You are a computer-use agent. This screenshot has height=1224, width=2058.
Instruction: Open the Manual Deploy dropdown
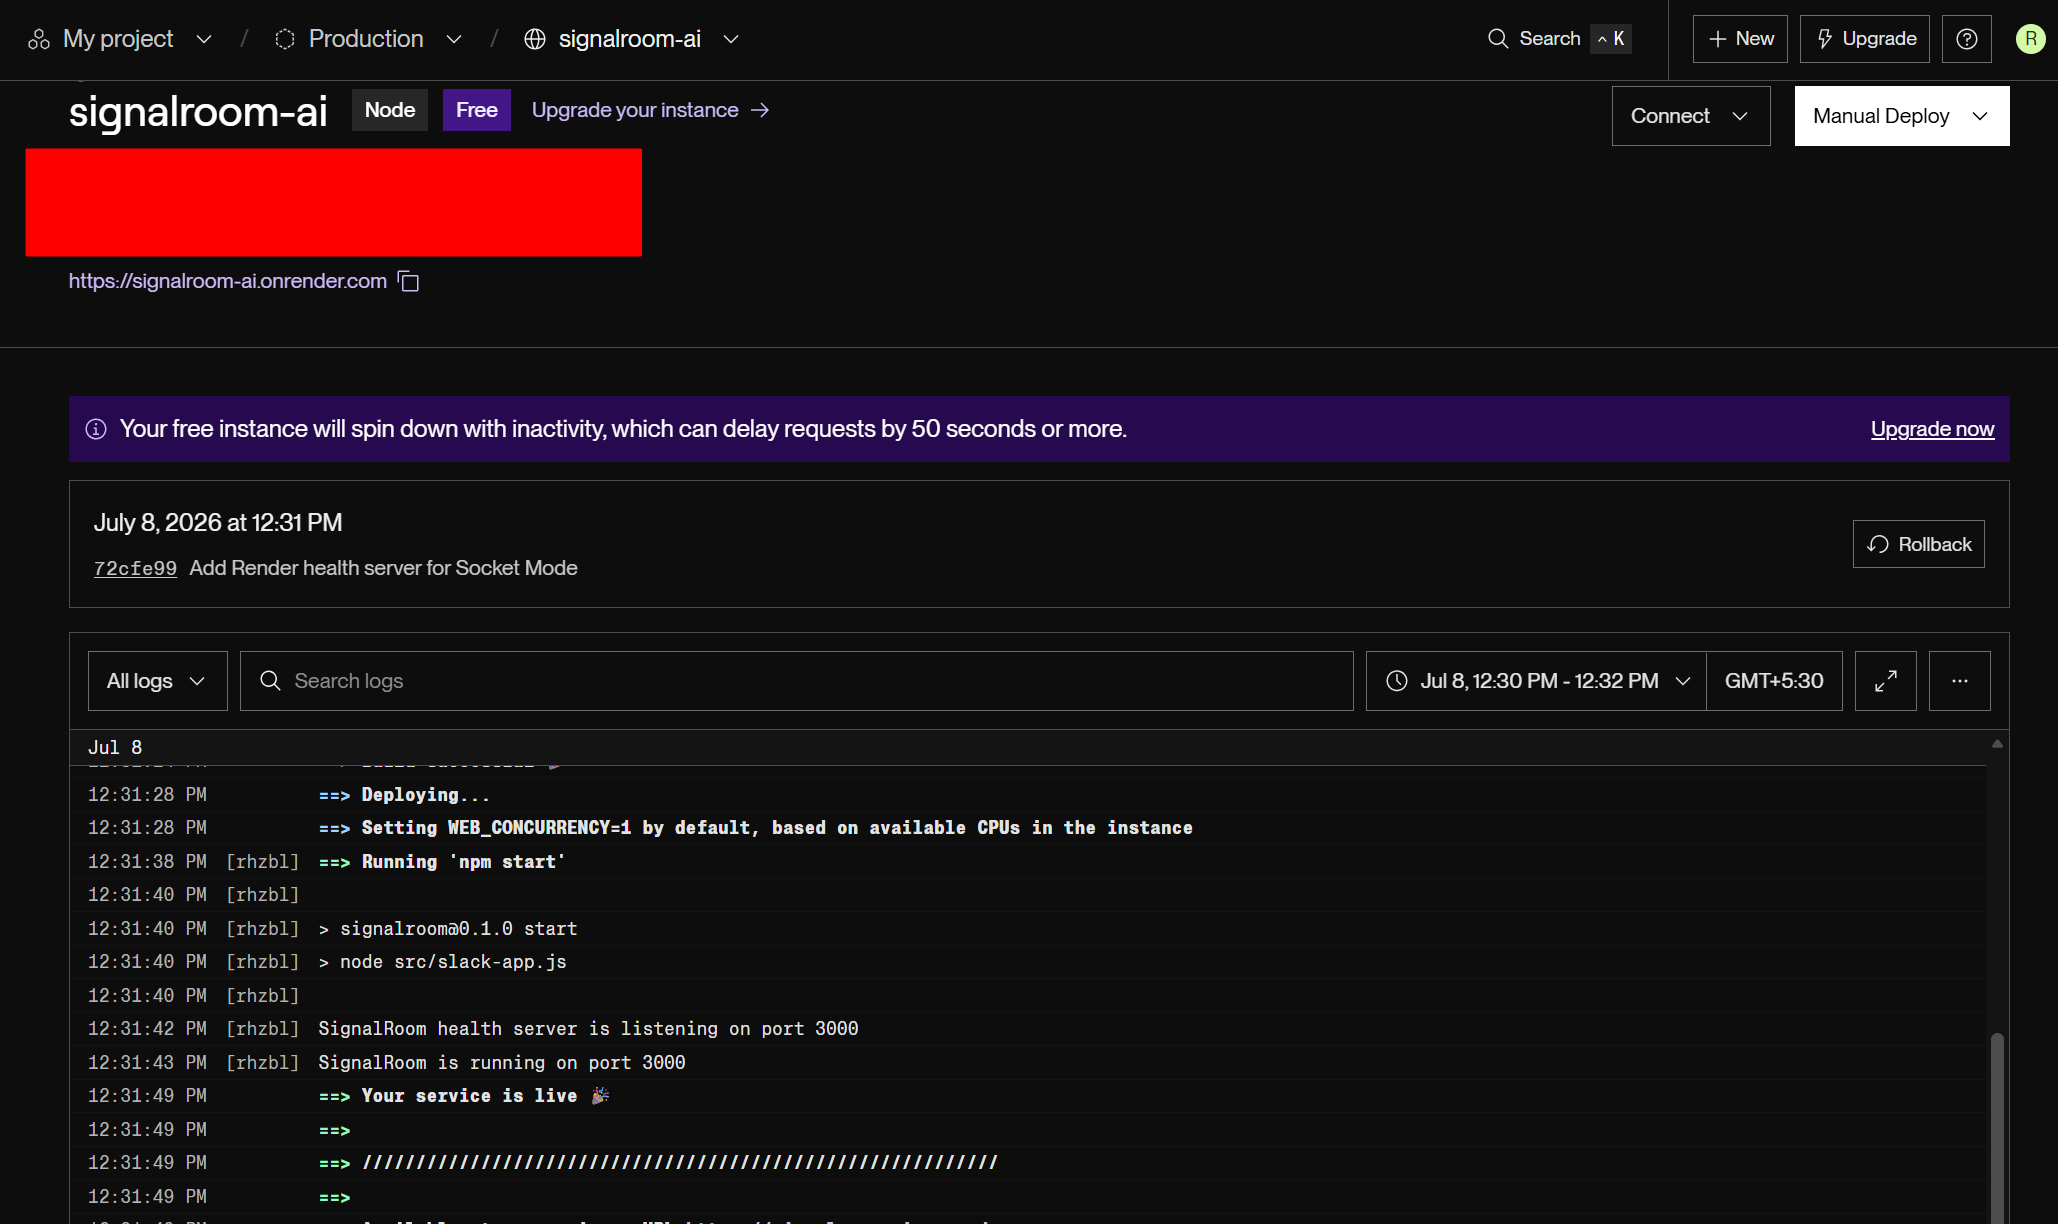[1901, 116]
